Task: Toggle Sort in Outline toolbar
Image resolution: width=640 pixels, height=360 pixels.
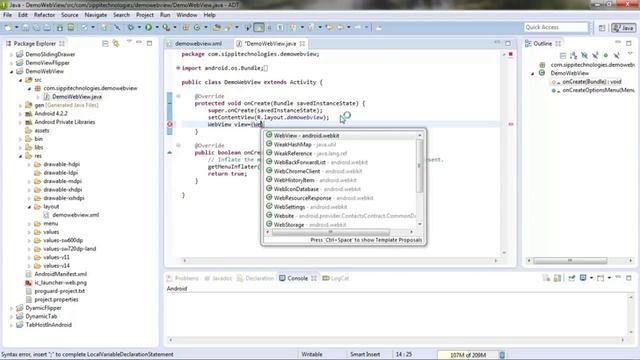Action: pos(573,55)
